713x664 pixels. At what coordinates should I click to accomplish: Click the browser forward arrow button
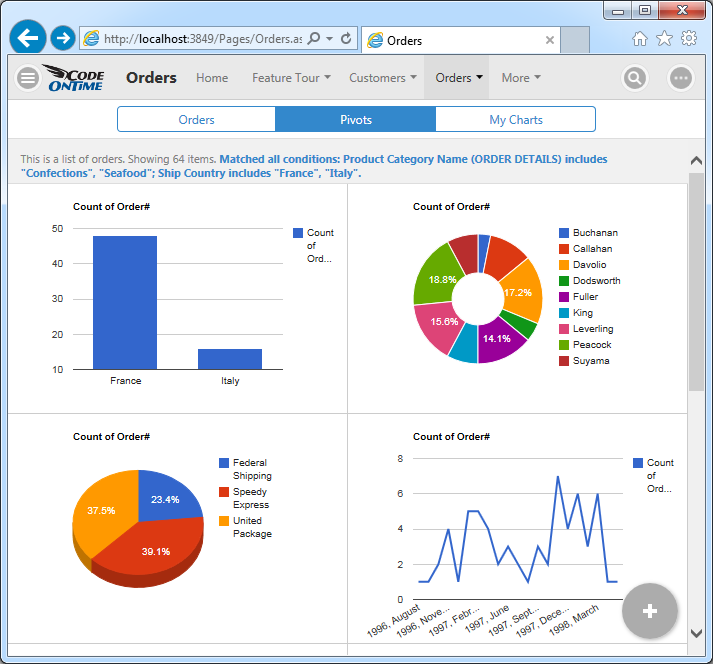[x=62, y=38]
